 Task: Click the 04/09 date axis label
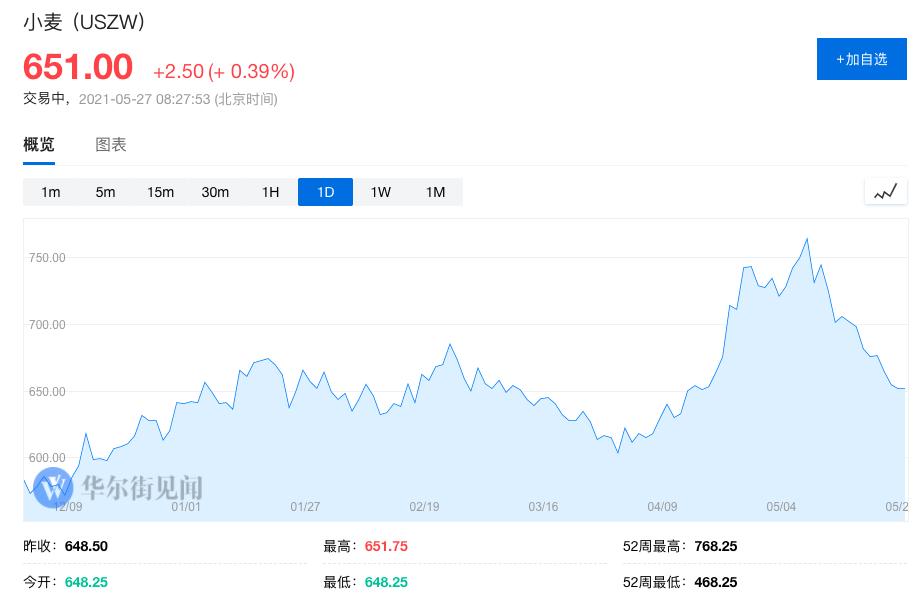click(662, 507)
